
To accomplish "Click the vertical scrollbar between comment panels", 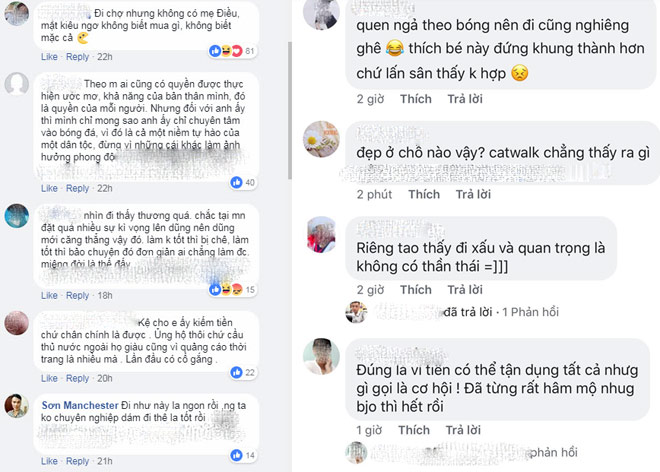I will 290,110.
